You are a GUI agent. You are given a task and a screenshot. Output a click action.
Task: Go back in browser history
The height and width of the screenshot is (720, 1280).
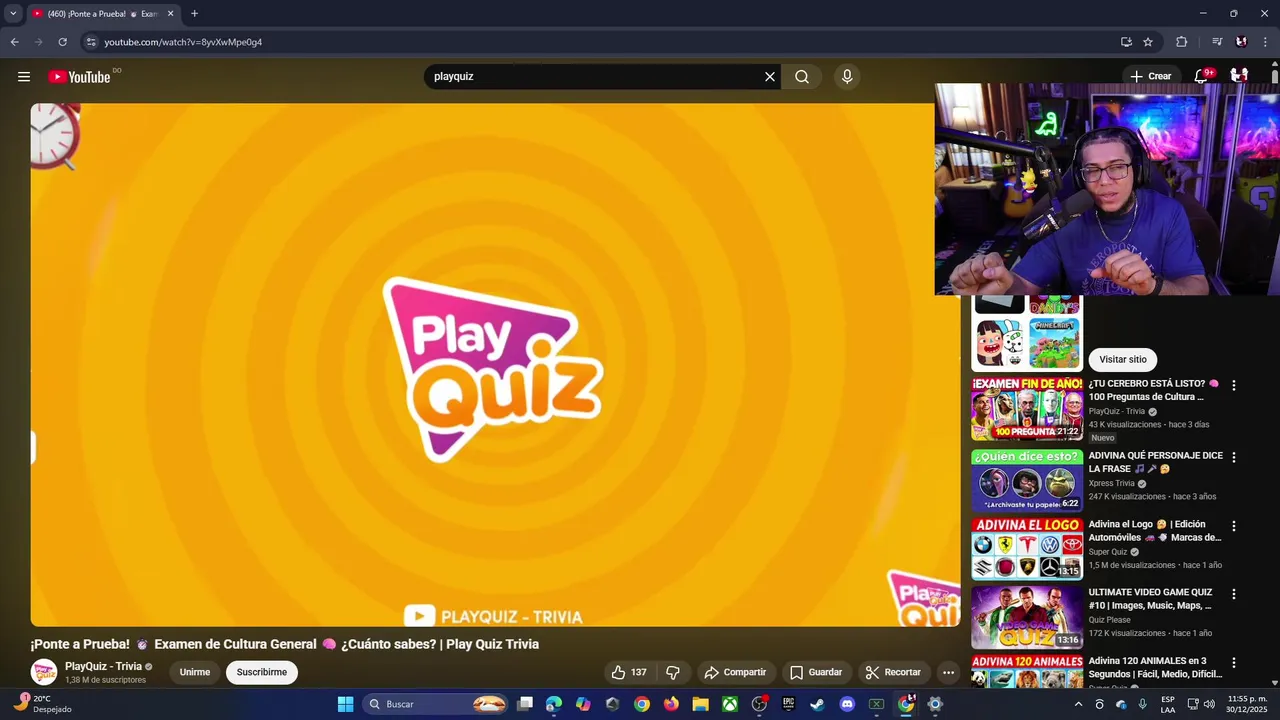pos(14,42)
